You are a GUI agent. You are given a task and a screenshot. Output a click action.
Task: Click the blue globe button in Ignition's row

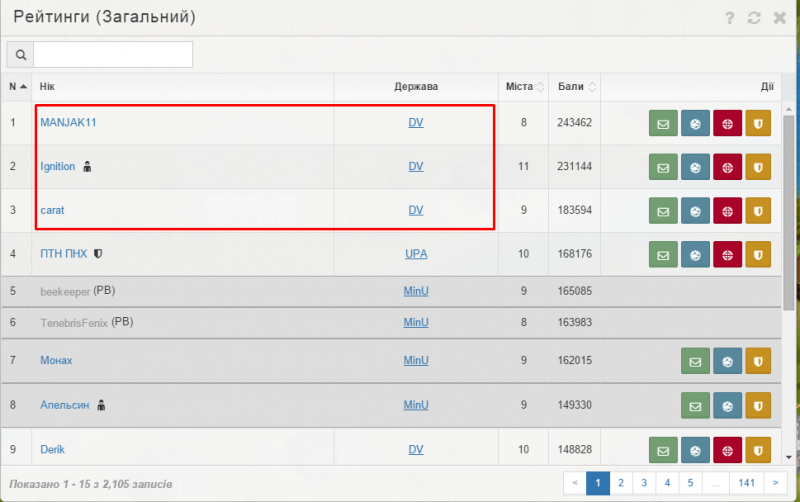694,167
